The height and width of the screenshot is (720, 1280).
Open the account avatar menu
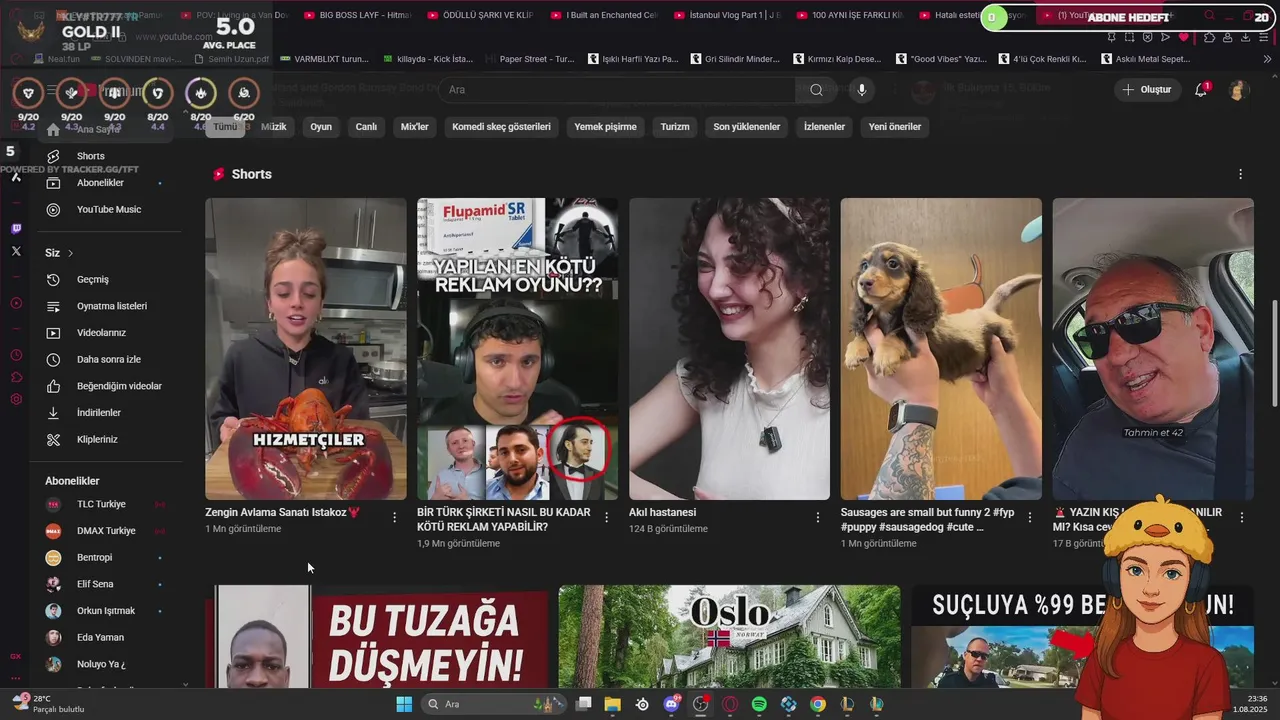pos(1238,90)
